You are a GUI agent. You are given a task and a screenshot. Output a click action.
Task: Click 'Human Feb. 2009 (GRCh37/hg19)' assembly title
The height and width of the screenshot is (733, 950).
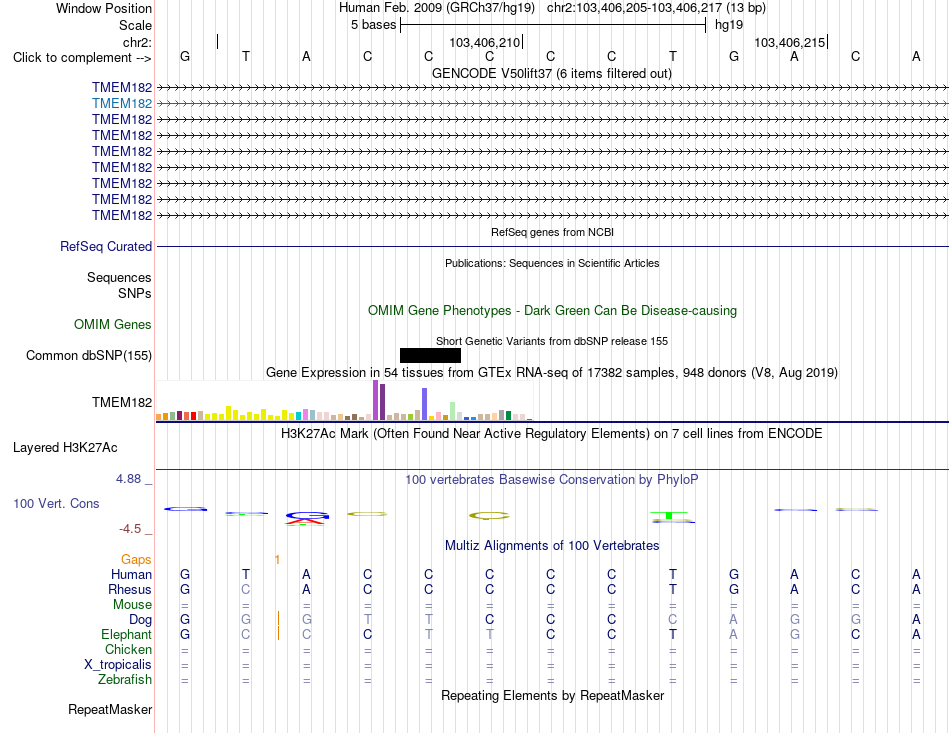(x=437, y=8)
